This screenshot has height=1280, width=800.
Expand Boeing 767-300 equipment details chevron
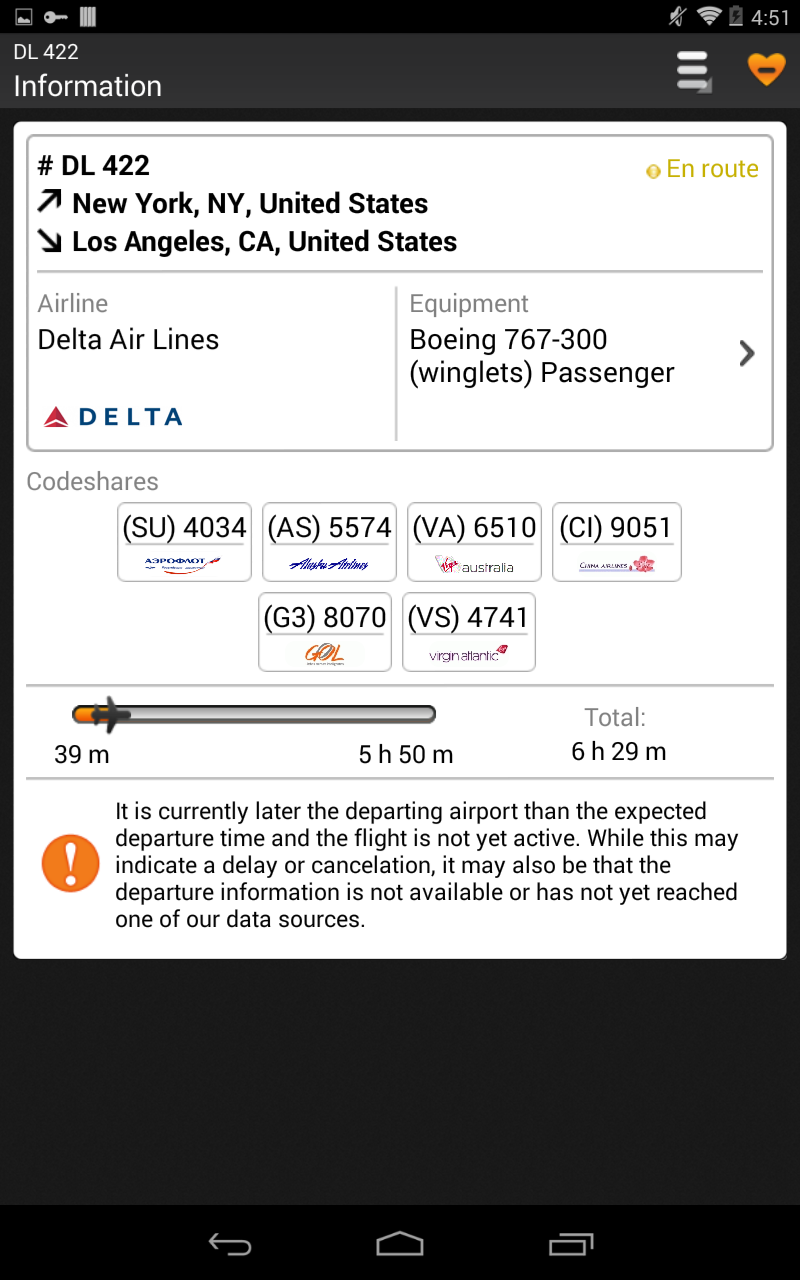[x=746, y=353]
